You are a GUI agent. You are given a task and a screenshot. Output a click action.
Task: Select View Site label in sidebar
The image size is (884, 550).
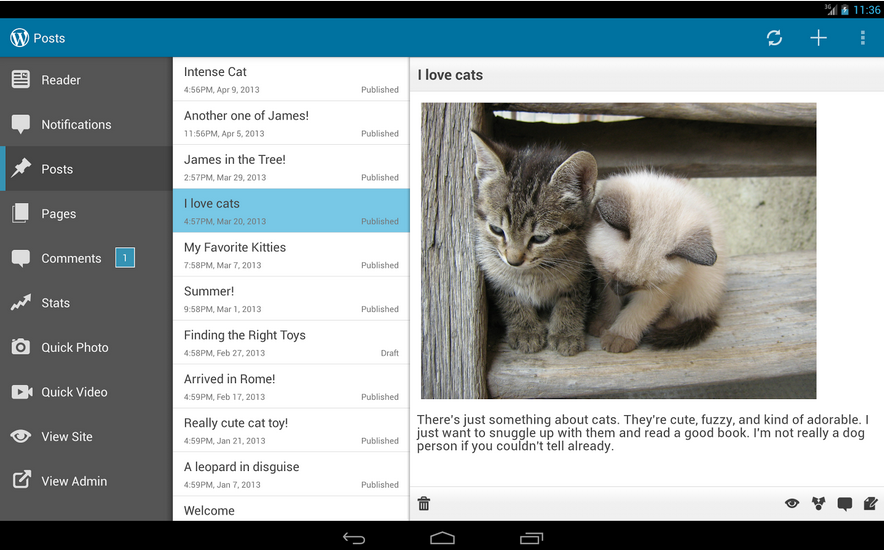[x=67, y=436]
